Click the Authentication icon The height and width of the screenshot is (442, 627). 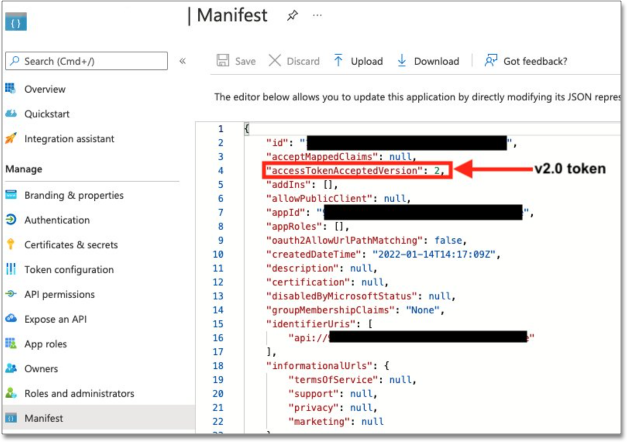point(11,220)
